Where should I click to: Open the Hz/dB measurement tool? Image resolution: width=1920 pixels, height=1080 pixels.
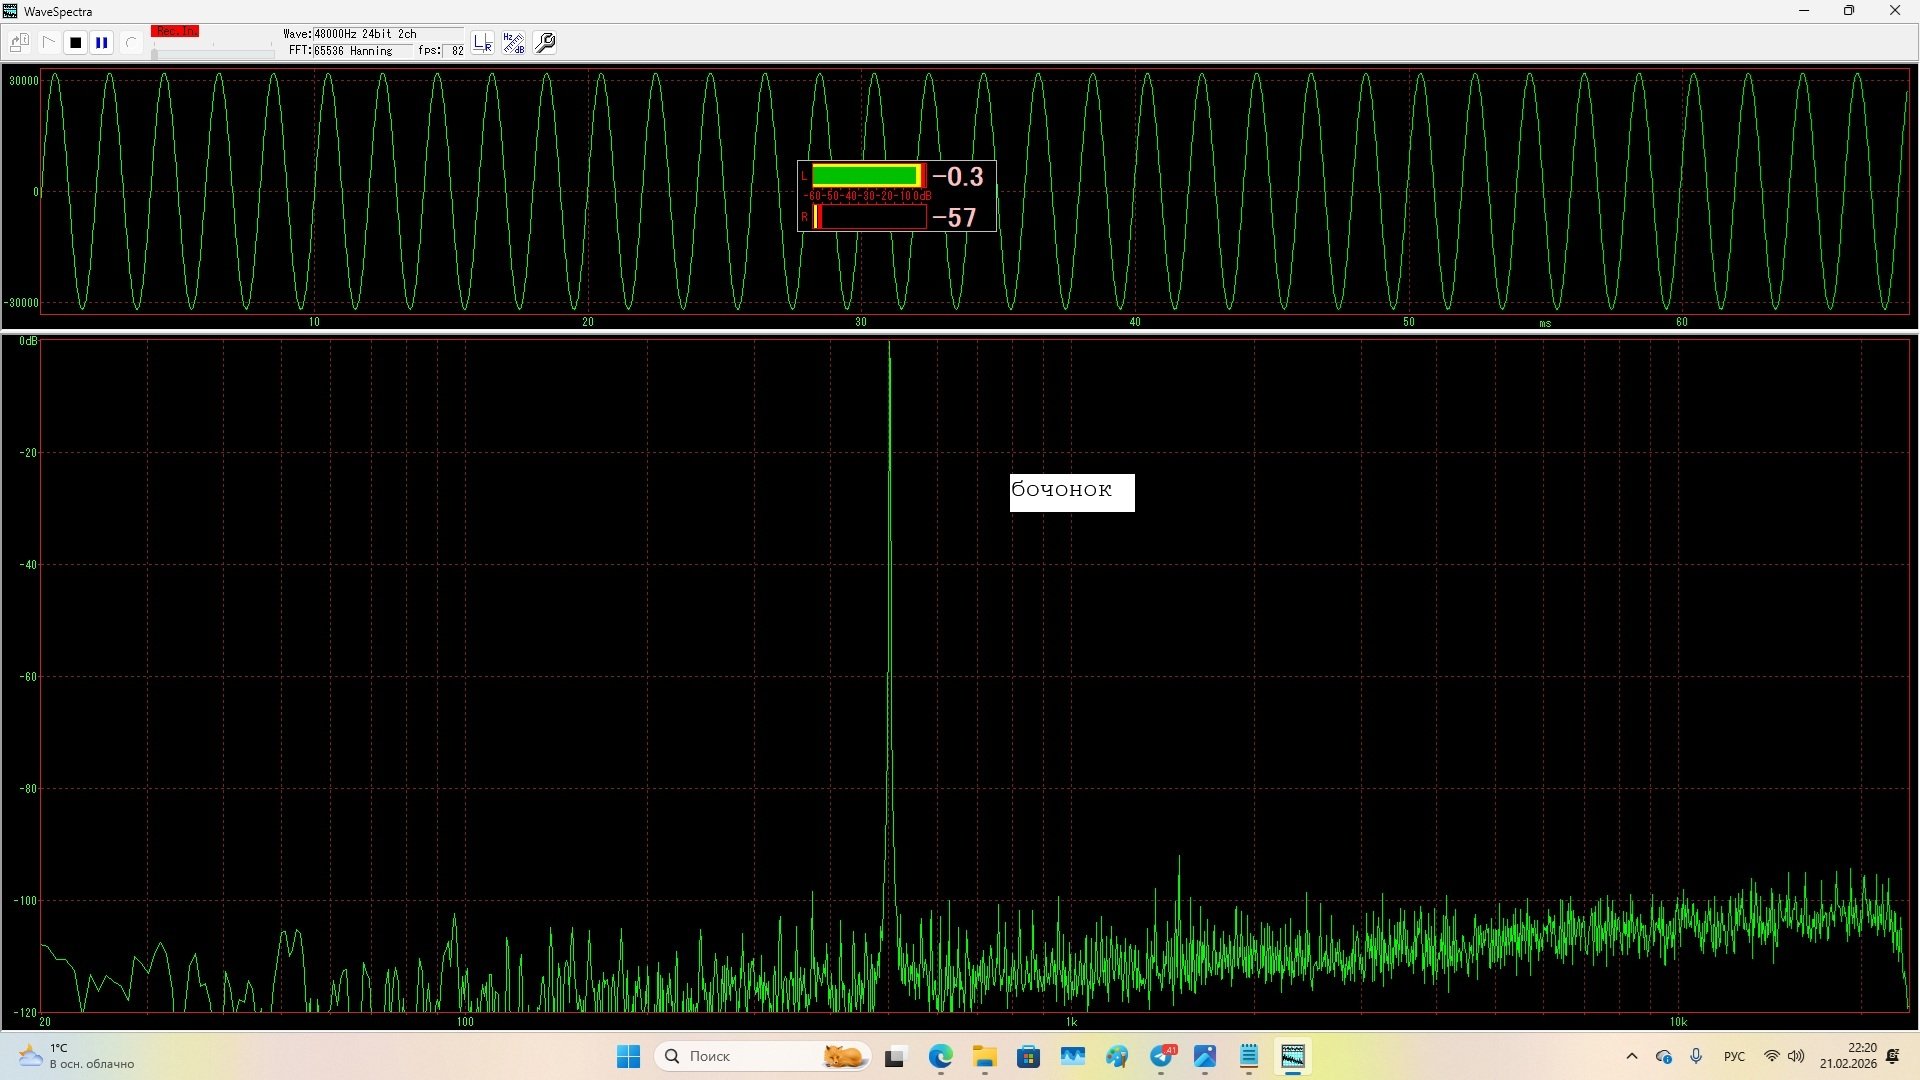[514, 43]
